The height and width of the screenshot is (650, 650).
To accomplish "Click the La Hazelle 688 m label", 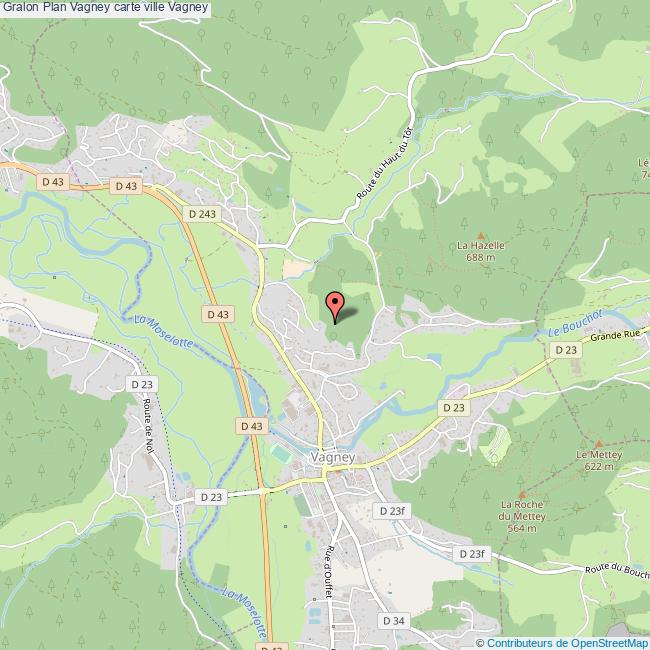I will click(x=481, y=251).
